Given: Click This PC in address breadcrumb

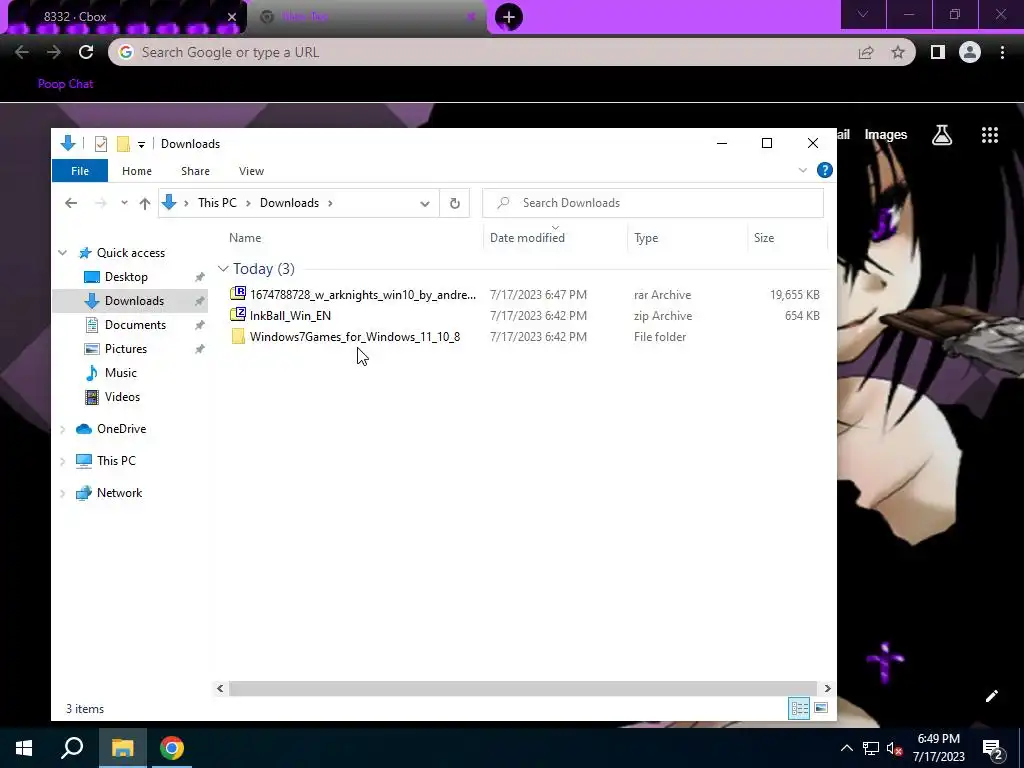Looking at the screenshot, I should pyautogui.click(x=217, y=203).
